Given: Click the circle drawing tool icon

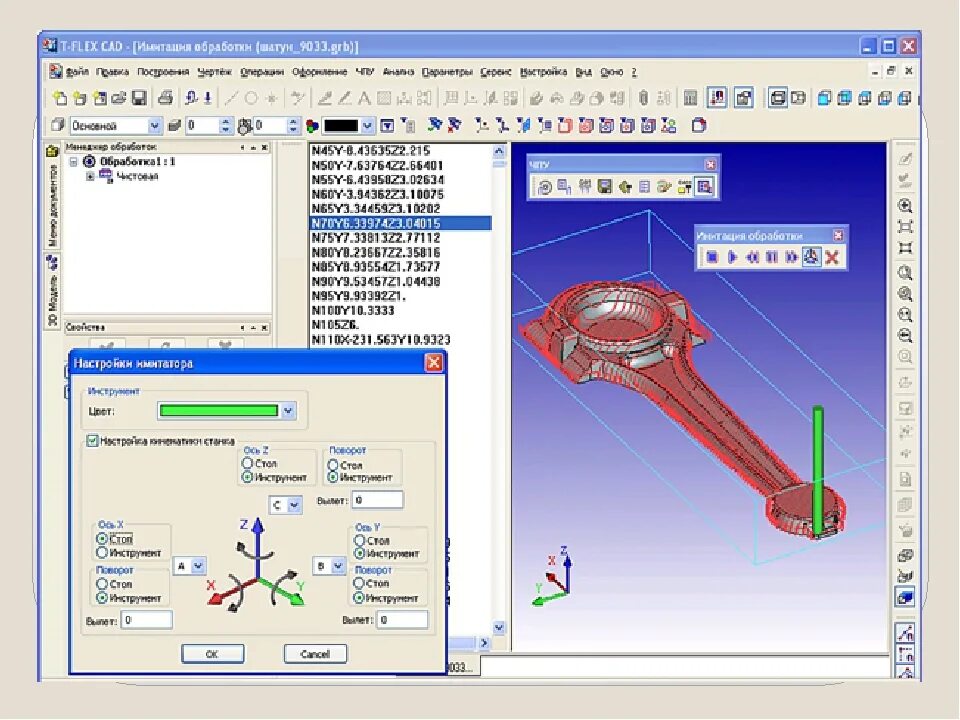Looking at the screenshot, I should (251, 98).
